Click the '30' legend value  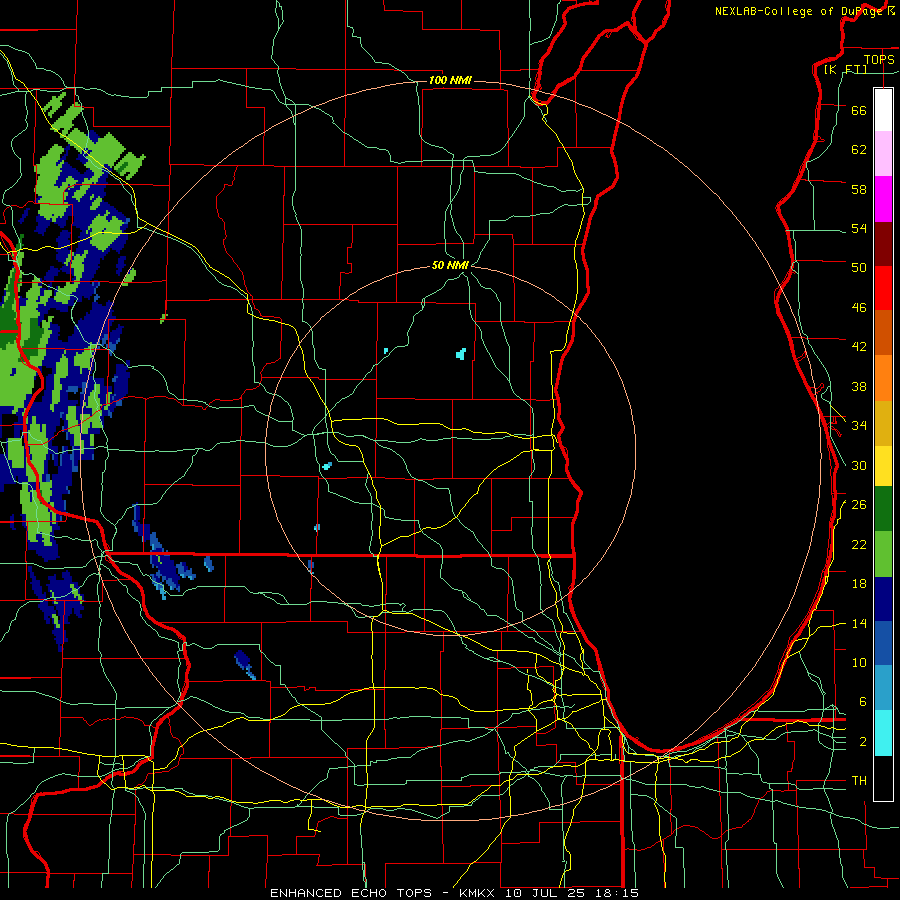click(x=859, y=465)
